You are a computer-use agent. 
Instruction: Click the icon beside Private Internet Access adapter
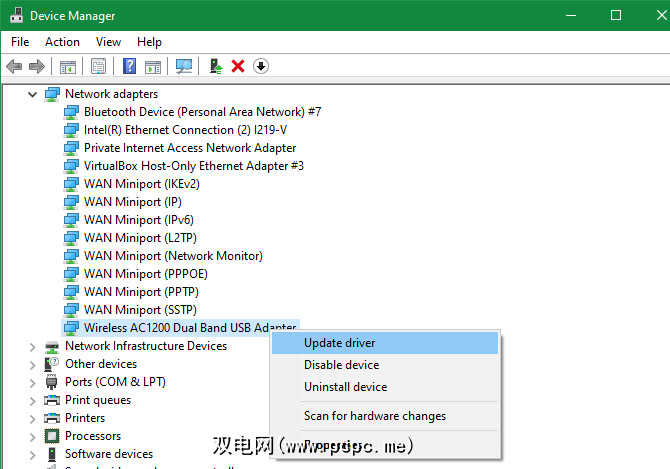click(71, 148)
